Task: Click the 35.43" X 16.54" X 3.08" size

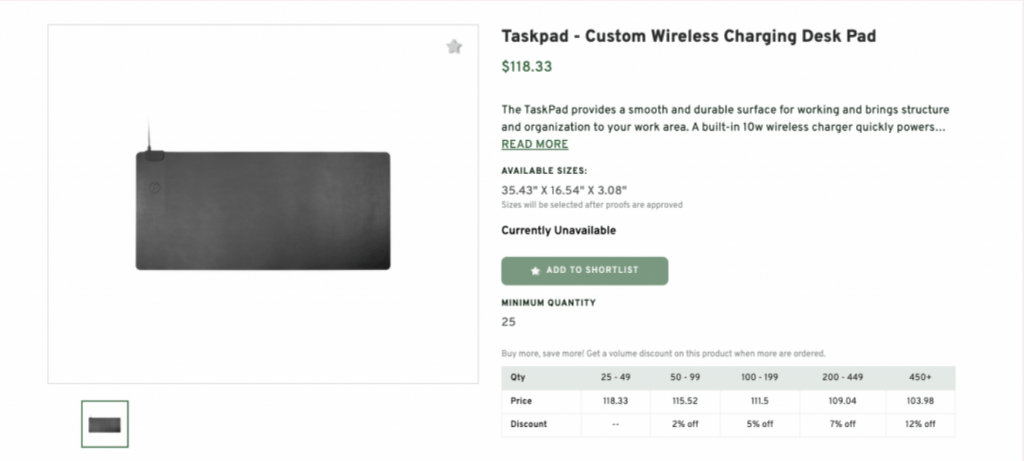Action: pyautogui.click(x=564, y=190)
